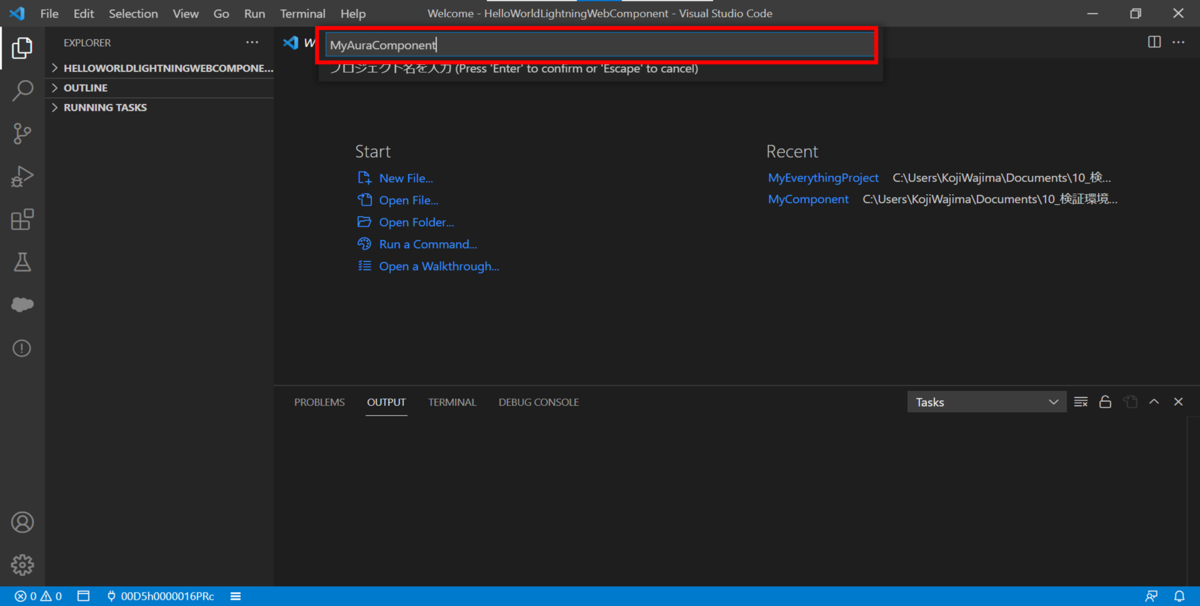The height and width of the screenshot is (606, 1200).
Task: Switch to the DEBUG CONSOLE tab
Action: 538,402
